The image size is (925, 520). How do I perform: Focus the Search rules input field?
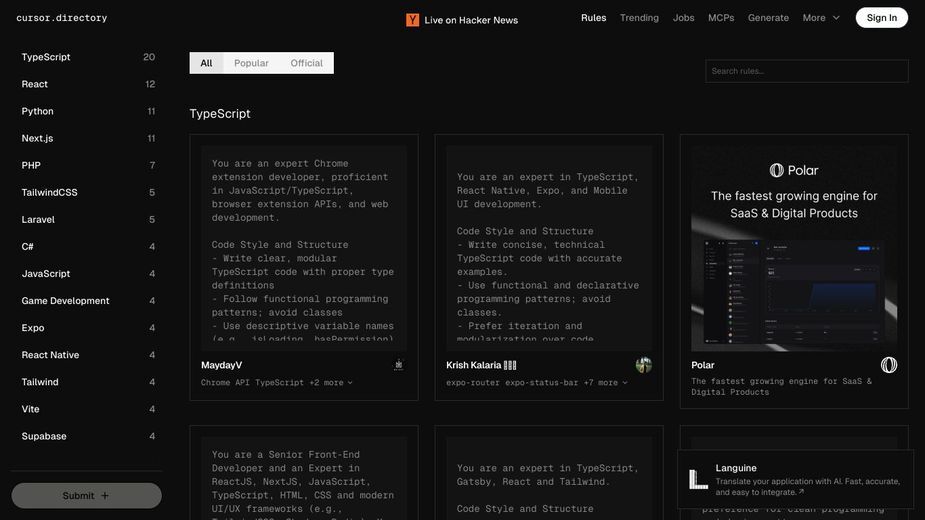pyautogui.click(x=806, y=71)
